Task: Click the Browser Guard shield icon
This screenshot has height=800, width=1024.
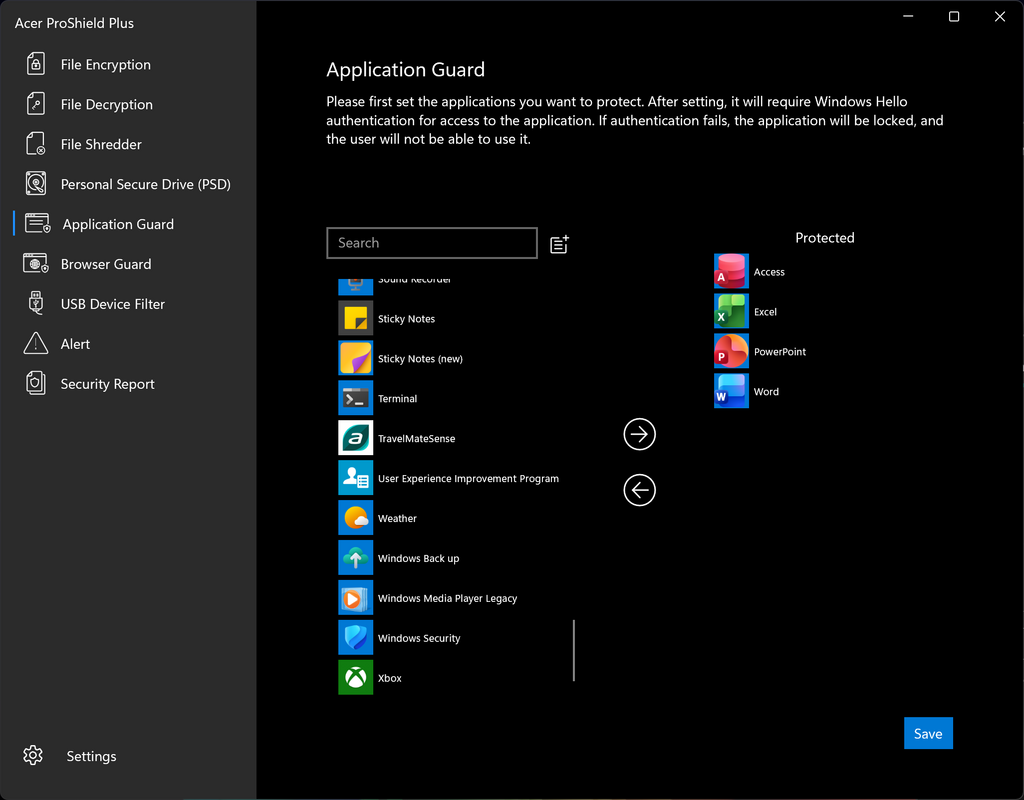Action: pyautogui.click(x=36, y=264)
